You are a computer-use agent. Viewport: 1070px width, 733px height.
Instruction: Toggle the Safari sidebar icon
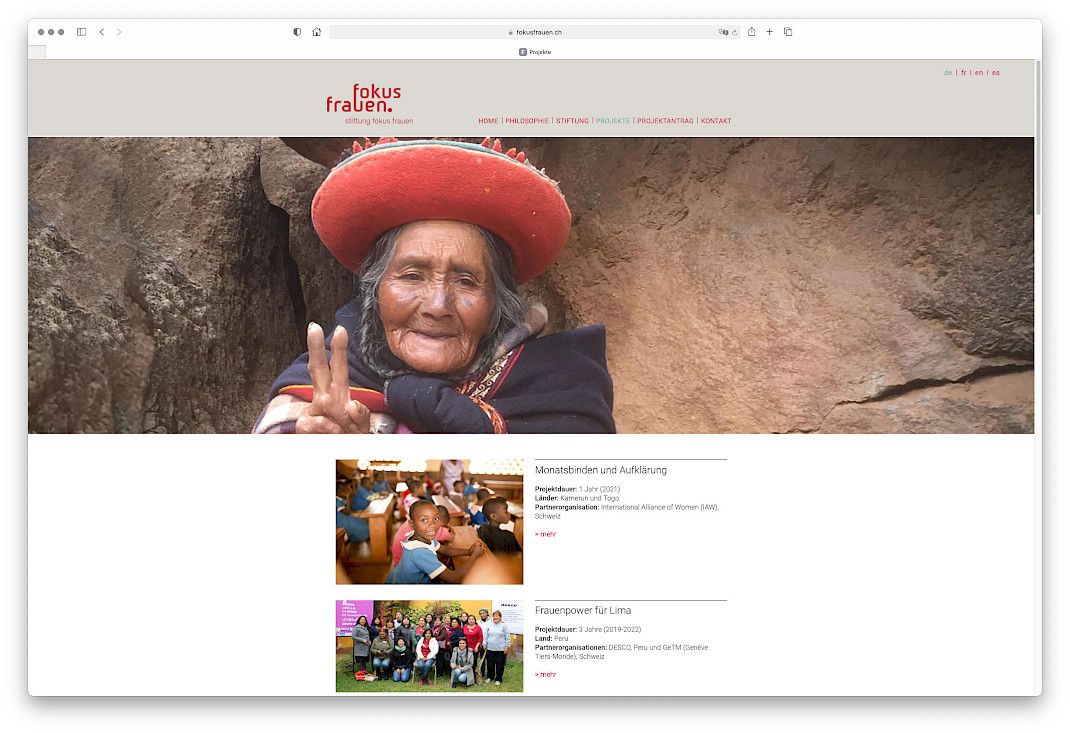coord(81,32)
